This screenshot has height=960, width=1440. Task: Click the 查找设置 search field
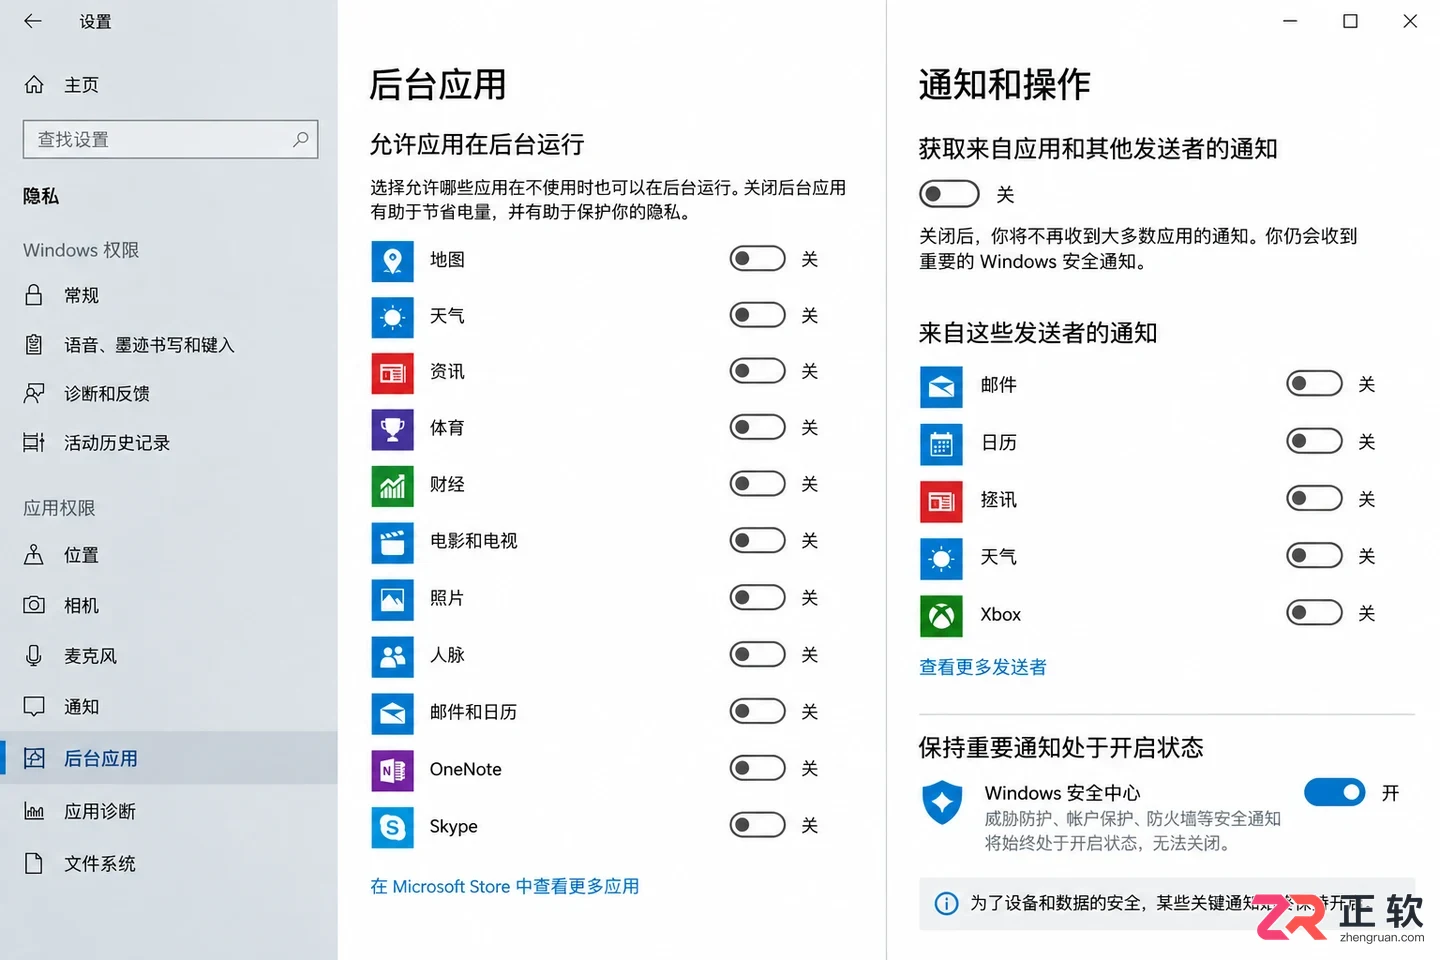170,139
